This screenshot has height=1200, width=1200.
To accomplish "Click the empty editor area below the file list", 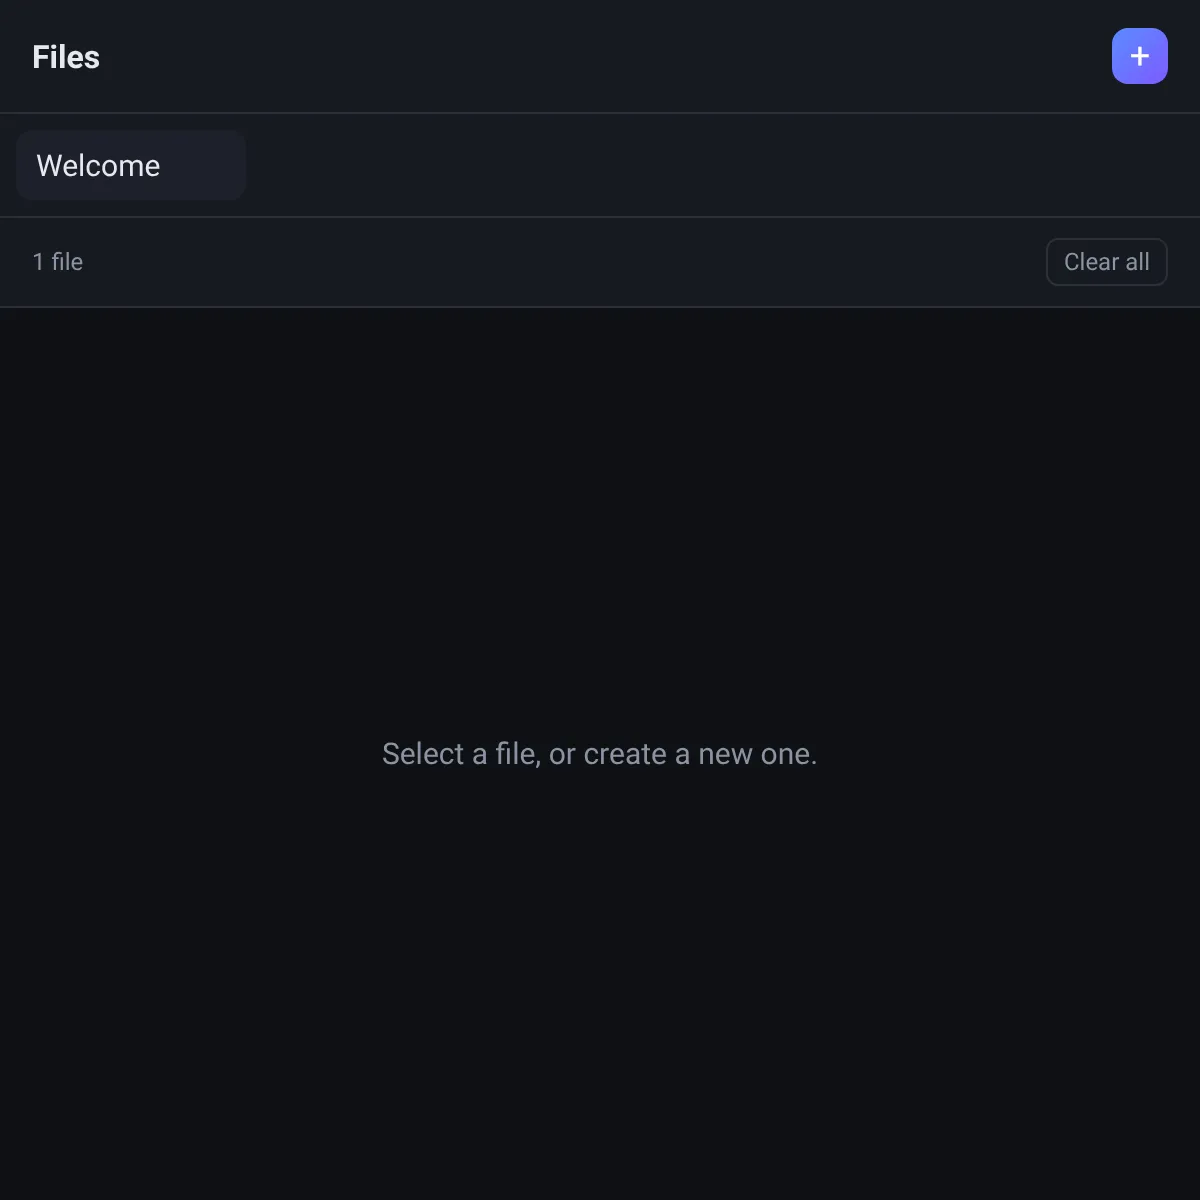I will (x=600, y=754).
